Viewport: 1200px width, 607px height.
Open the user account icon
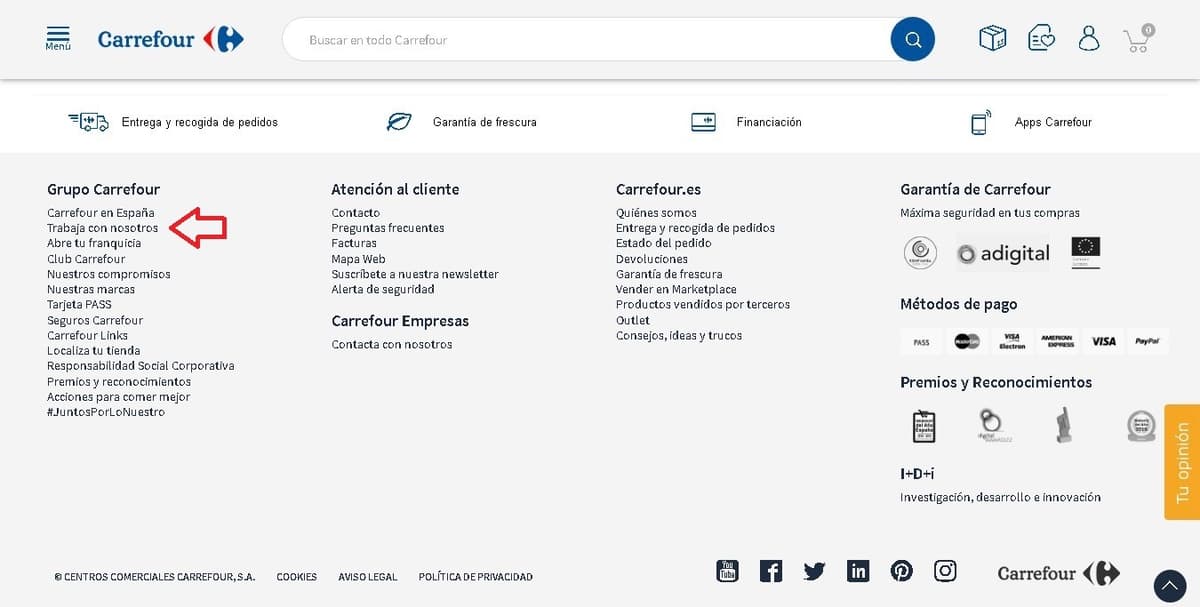[1089, 39]
